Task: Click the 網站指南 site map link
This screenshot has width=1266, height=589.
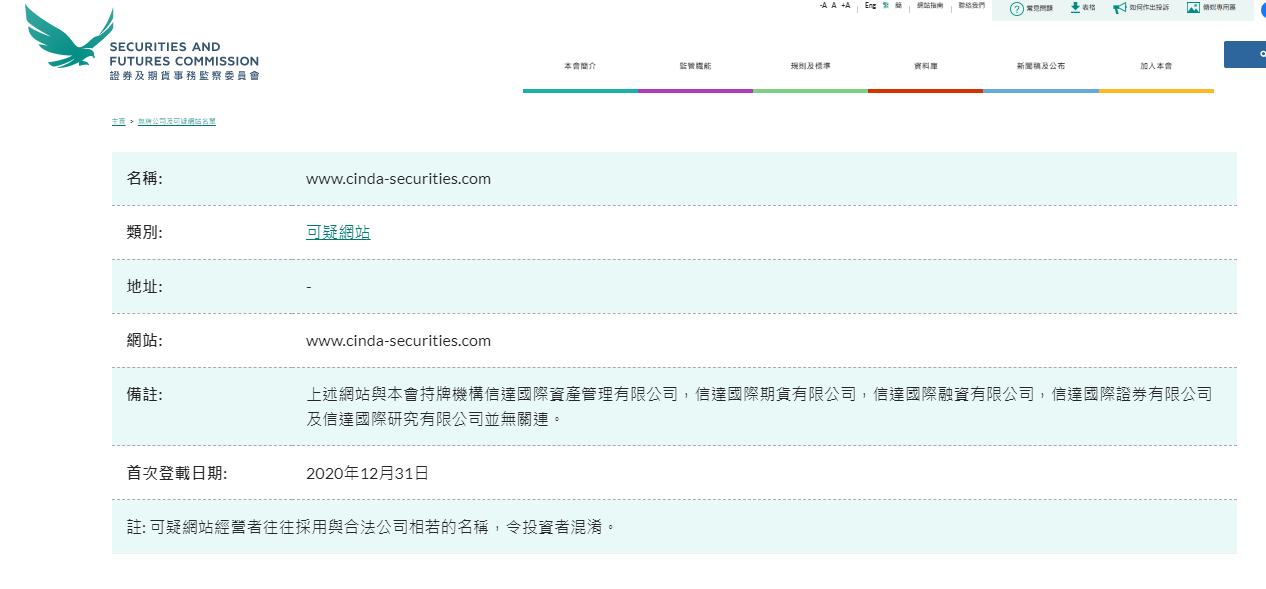Action: tap(930, 6)
